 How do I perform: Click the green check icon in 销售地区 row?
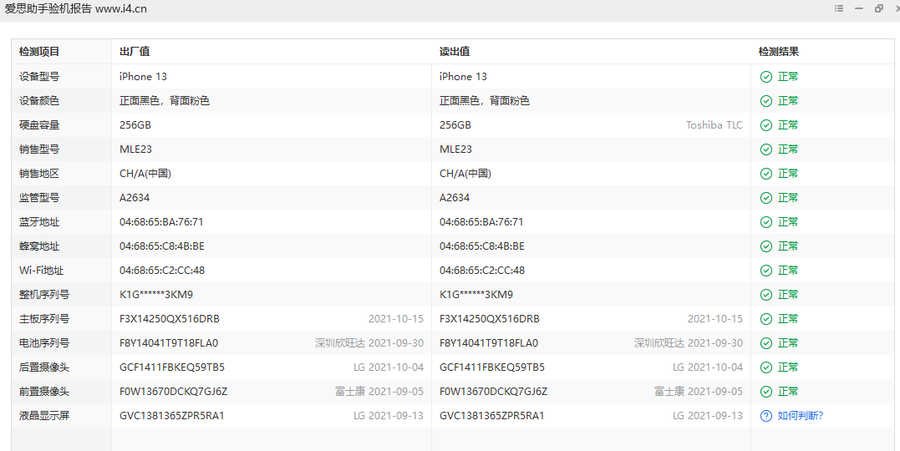(x=766, y=173)
